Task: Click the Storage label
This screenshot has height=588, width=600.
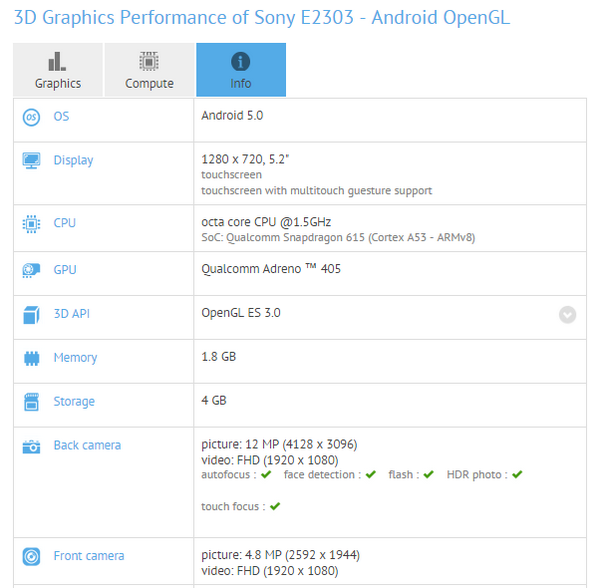Action: (74, 402)
